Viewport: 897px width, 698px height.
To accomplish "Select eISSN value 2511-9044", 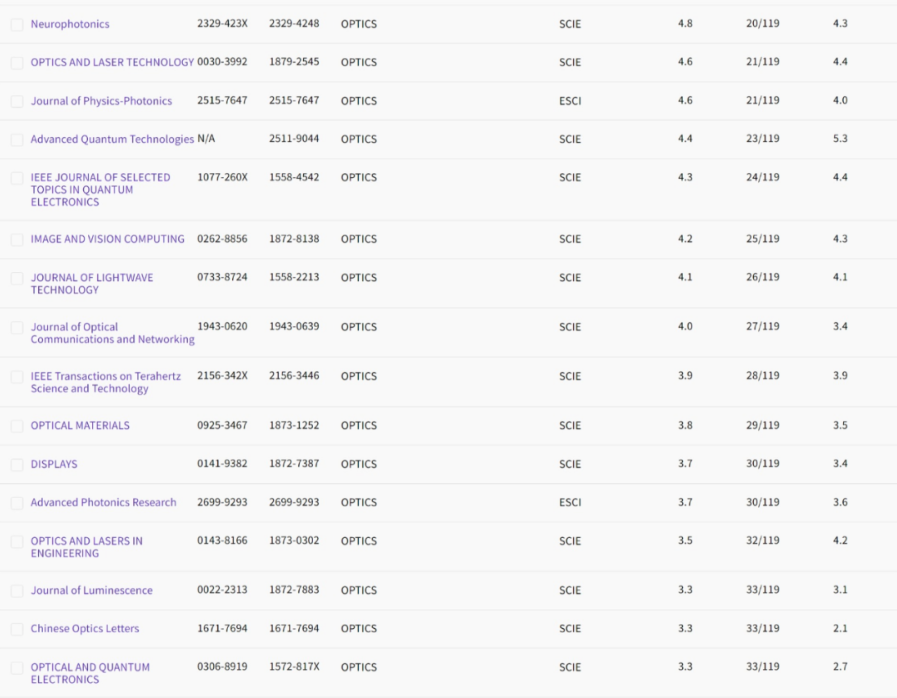I will 294,138.
